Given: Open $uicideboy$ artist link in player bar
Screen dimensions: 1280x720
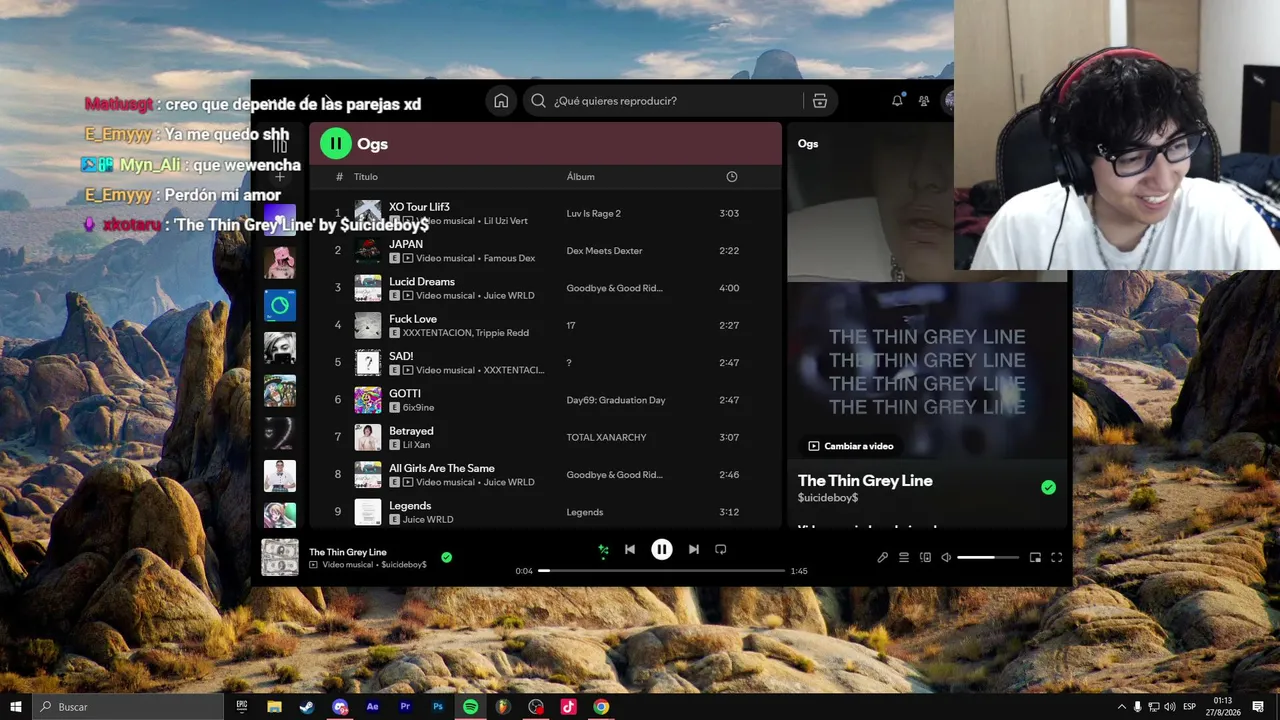Looking at the screenshot, I should pyautogui.click(x=404, y=565).
